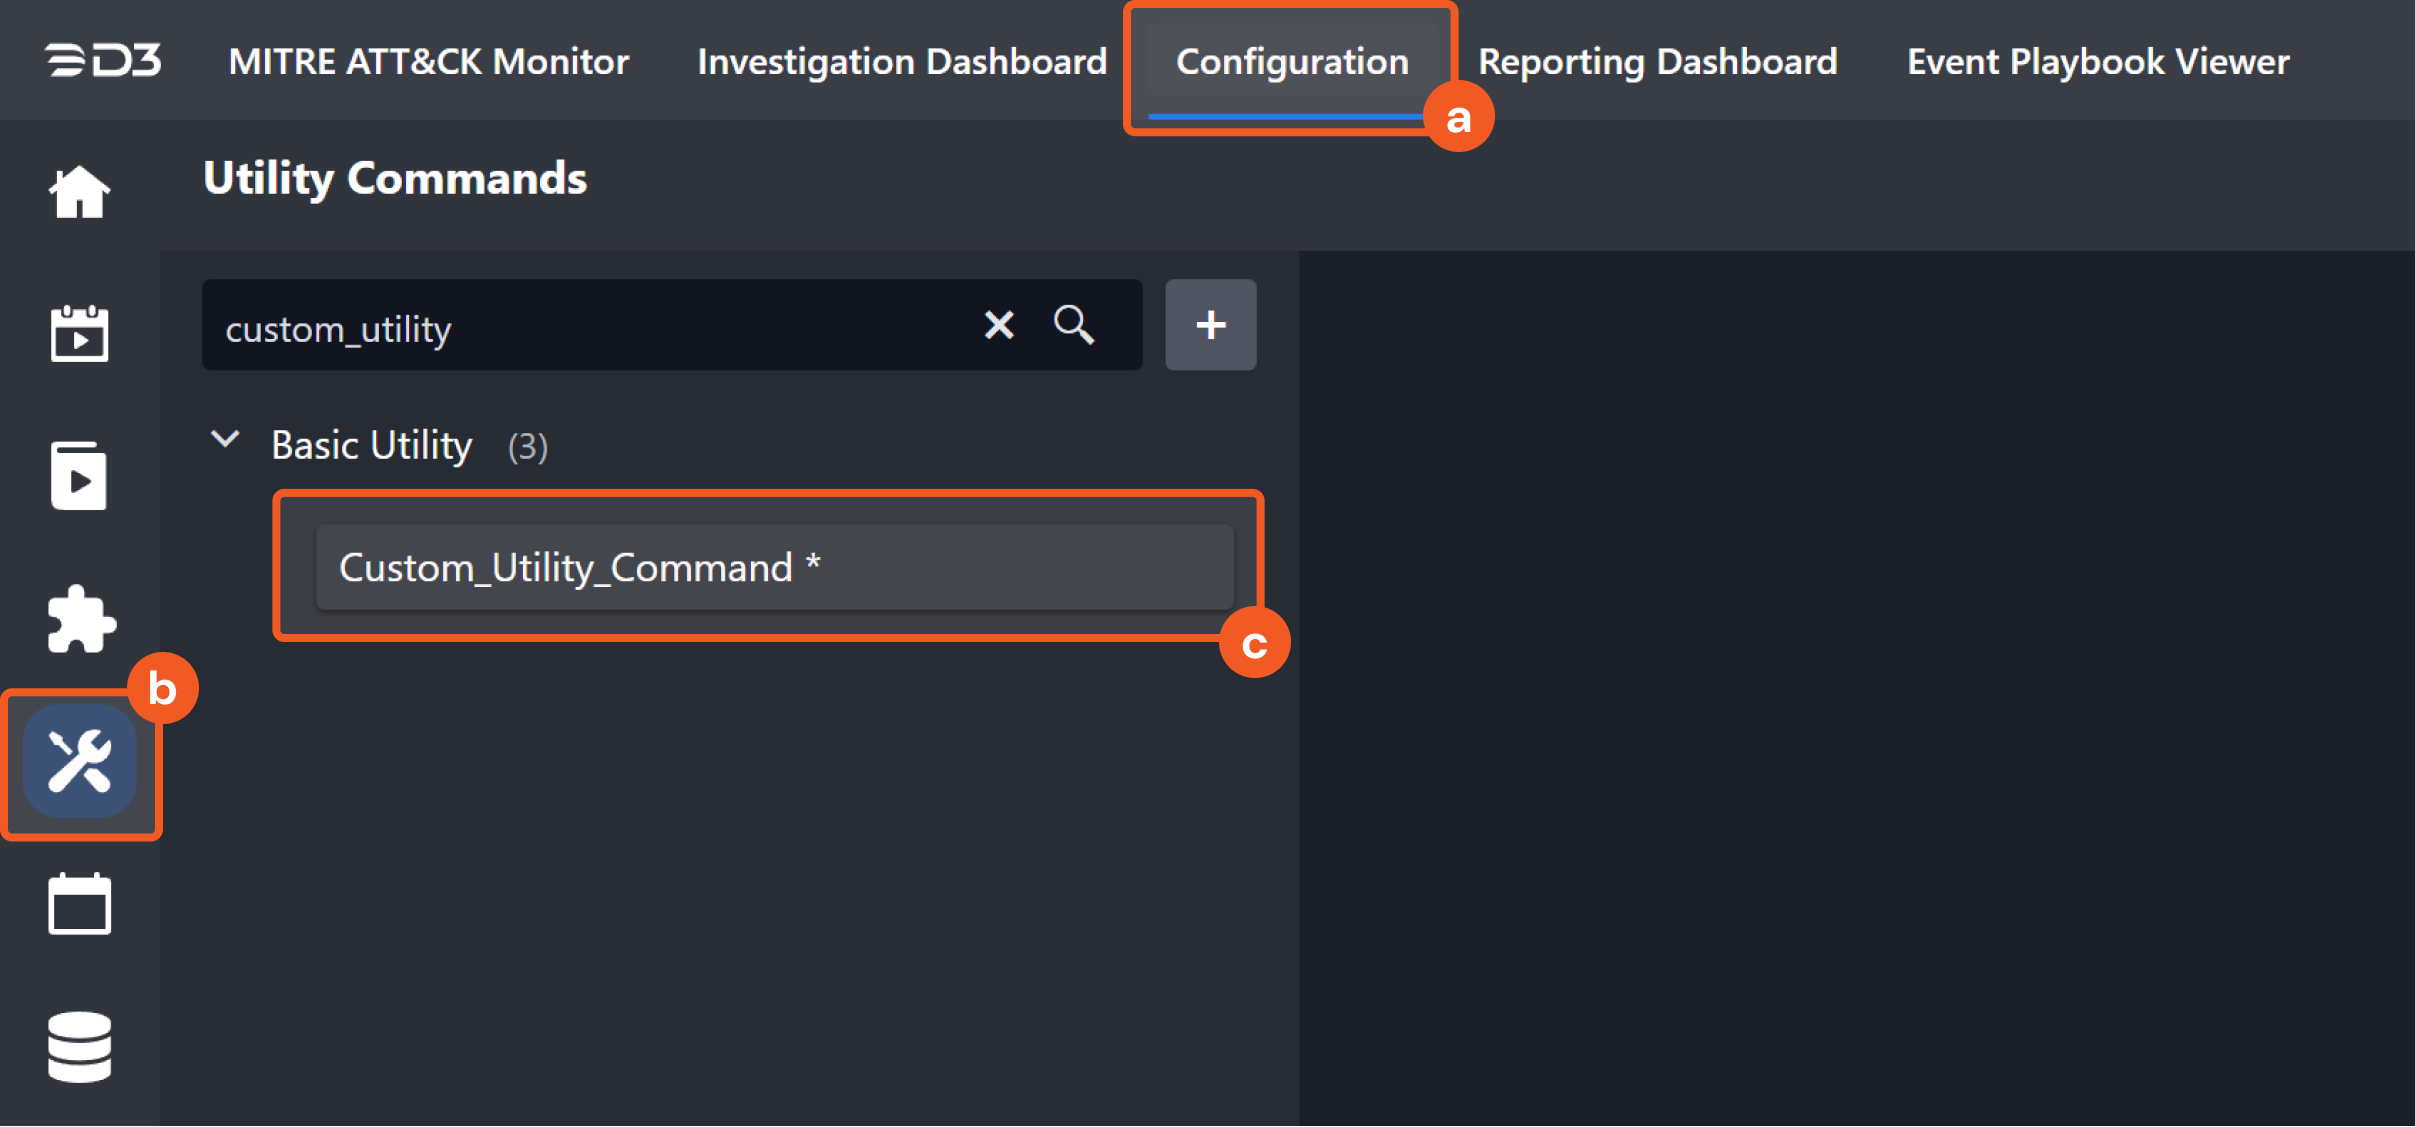The width and height of the screenshot is (2415, 1127).
Task: Open the playbooks sidebar icon with play arrow
Action: click(79, 475)
